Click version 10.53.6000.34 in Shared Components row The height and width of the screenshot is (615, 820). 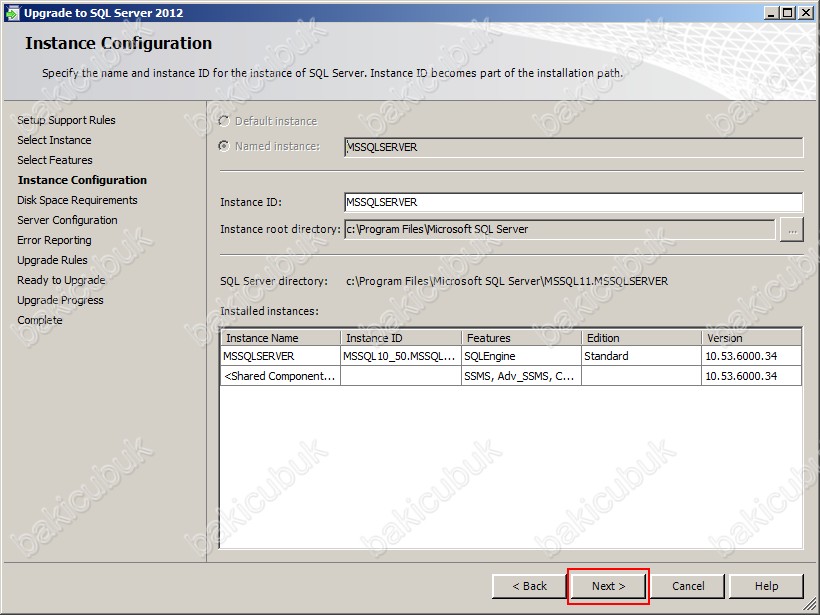(751, 376)
